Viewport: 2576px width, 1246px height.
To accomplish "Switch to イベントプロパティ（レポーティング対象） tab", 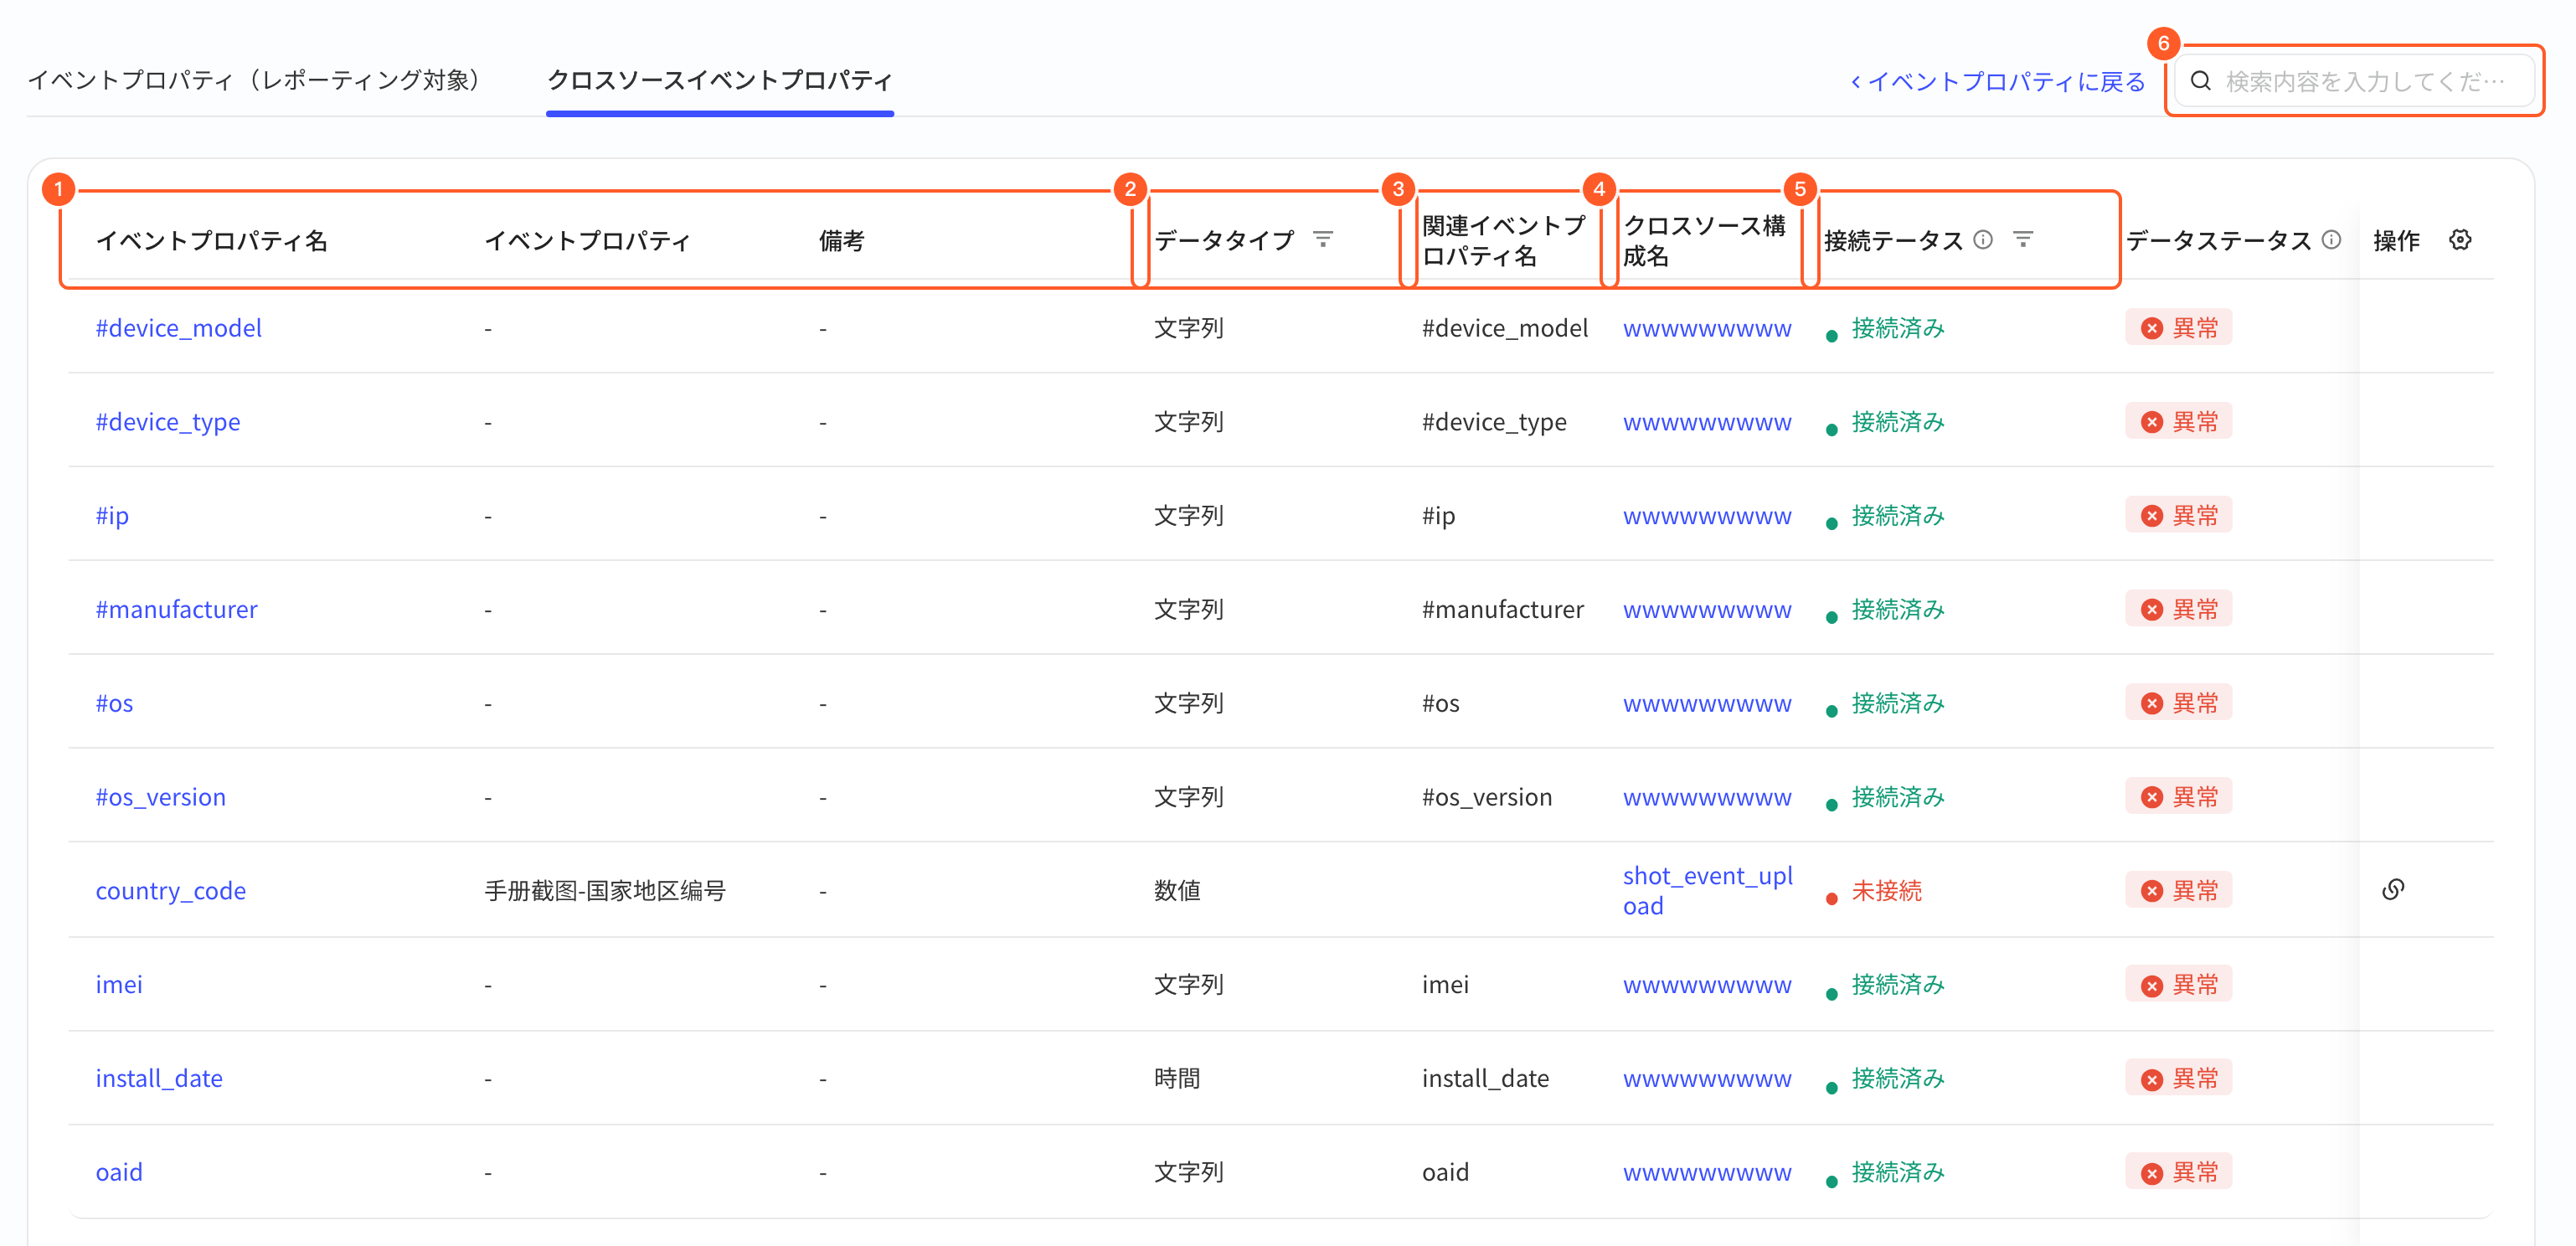I will (x=257, y=80).
